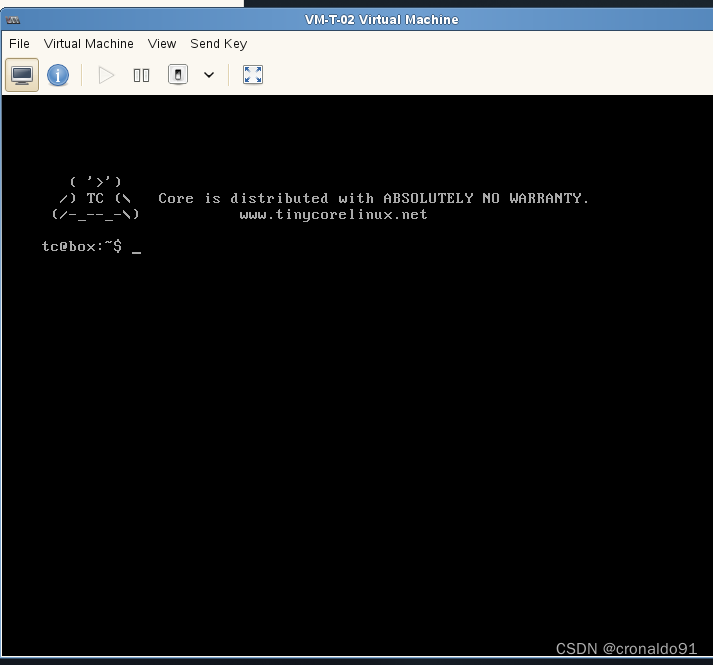Open the Virtual Machine menu
This screenshot has width=713, height=665.
pos(89,44)
